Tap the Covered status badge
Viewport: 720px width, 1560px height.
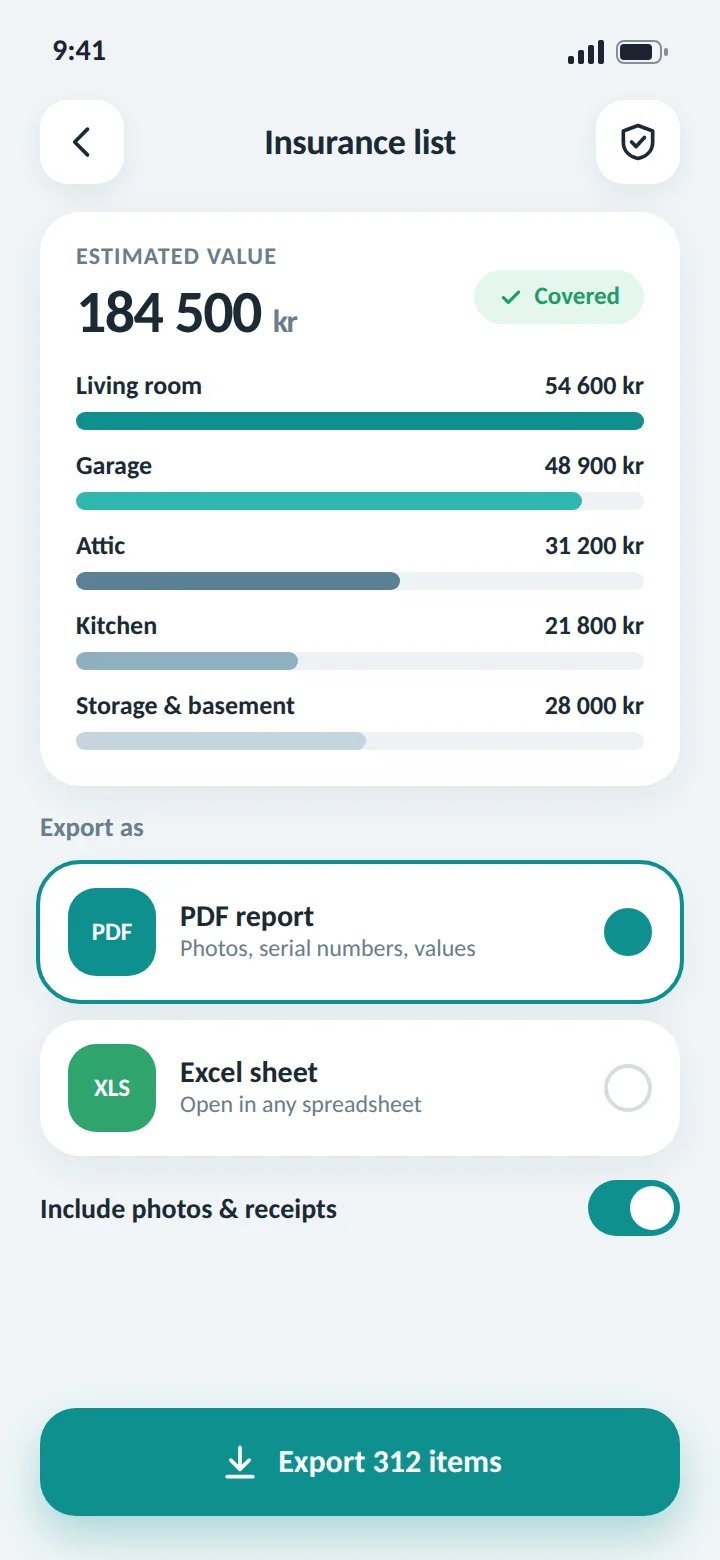[x=559, y=297]
